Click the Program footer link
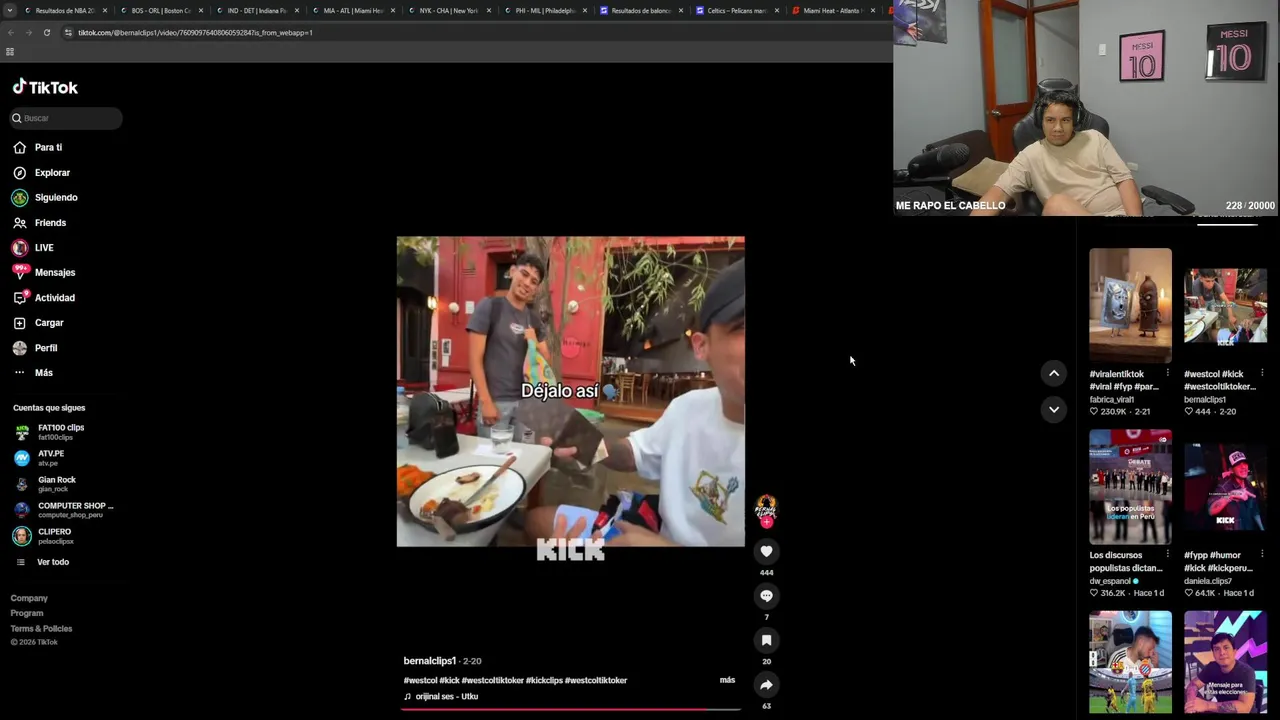The height and width of the screenshot is (720, 1280). (x=27, y=613)
